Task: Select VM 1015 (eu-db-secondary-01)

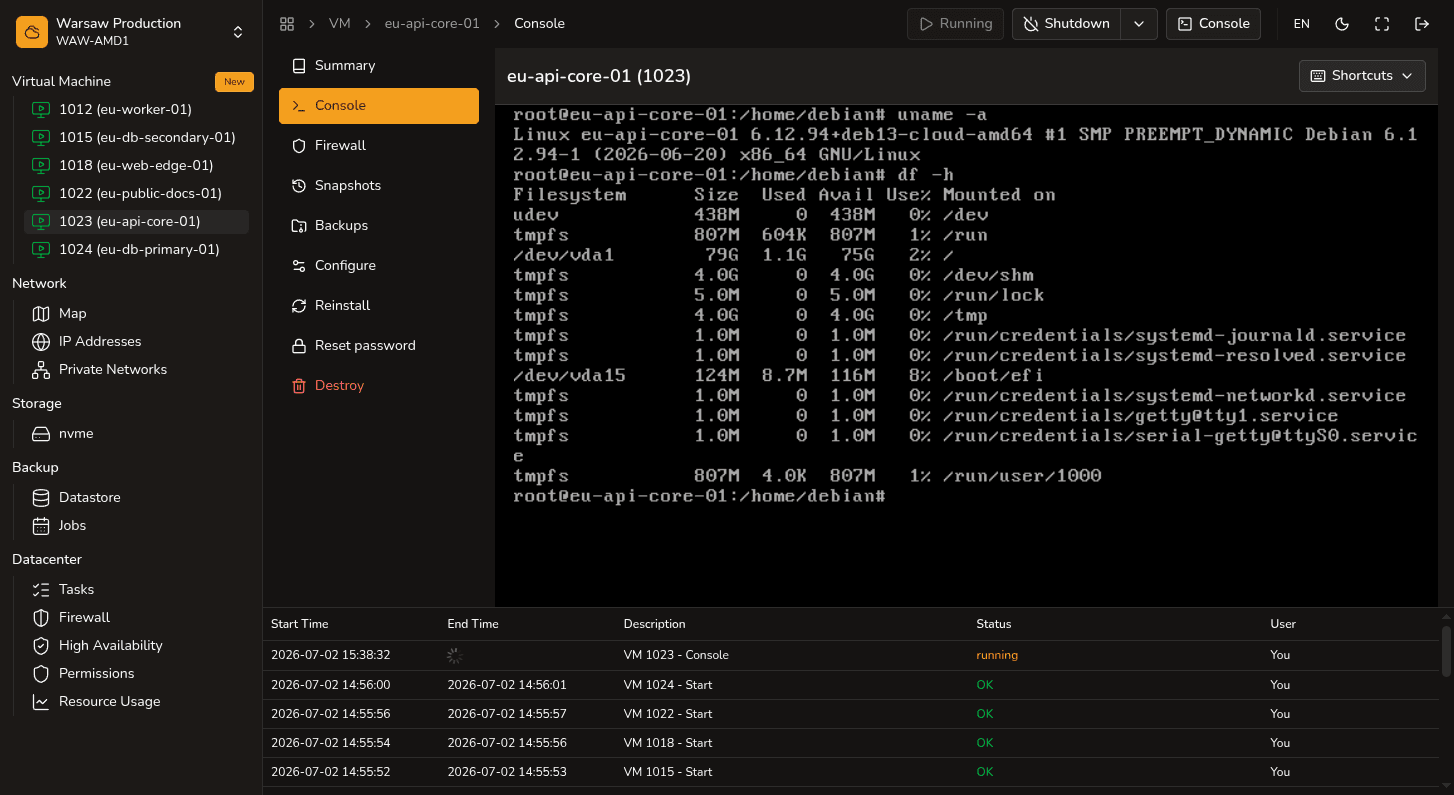Action: tap(136, 137)
